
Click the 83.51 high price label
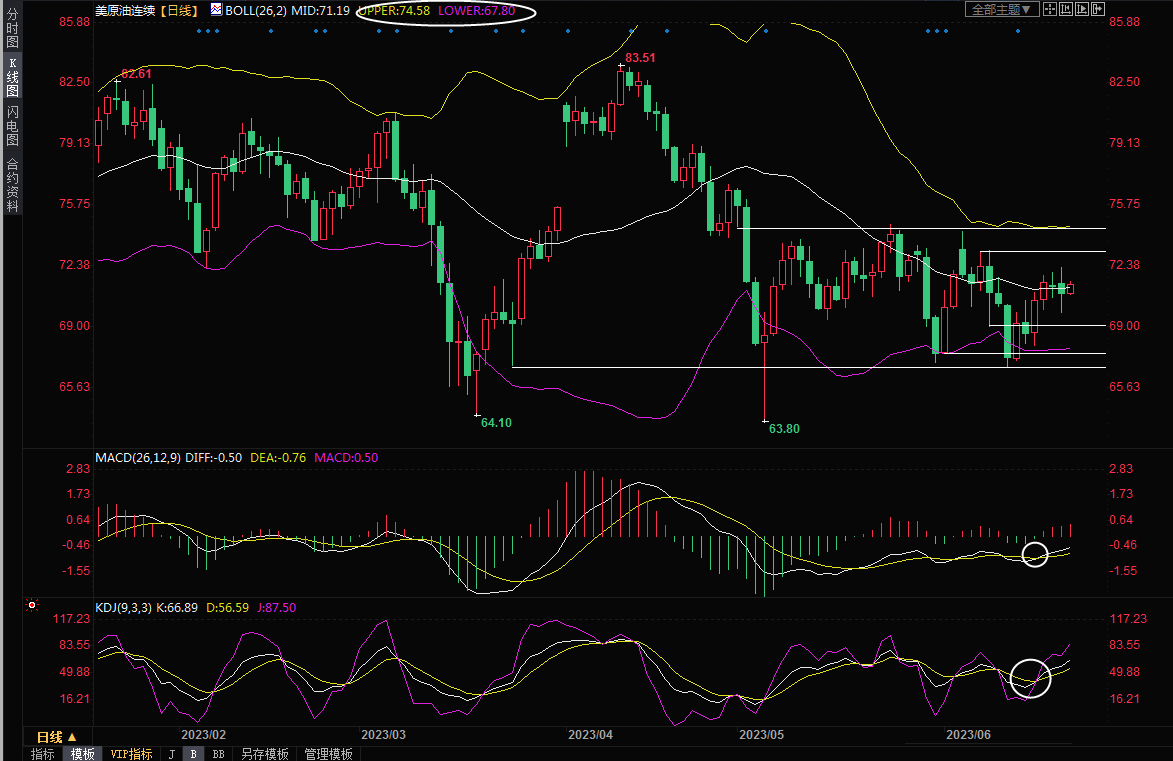coord(640,58)
